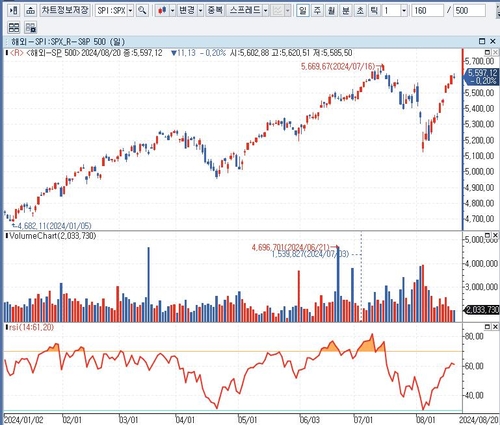Screen dimensions: 500x425
Task: Click the volume peak label 4,696,701(2024/06/21)
Action: [290, 247]
